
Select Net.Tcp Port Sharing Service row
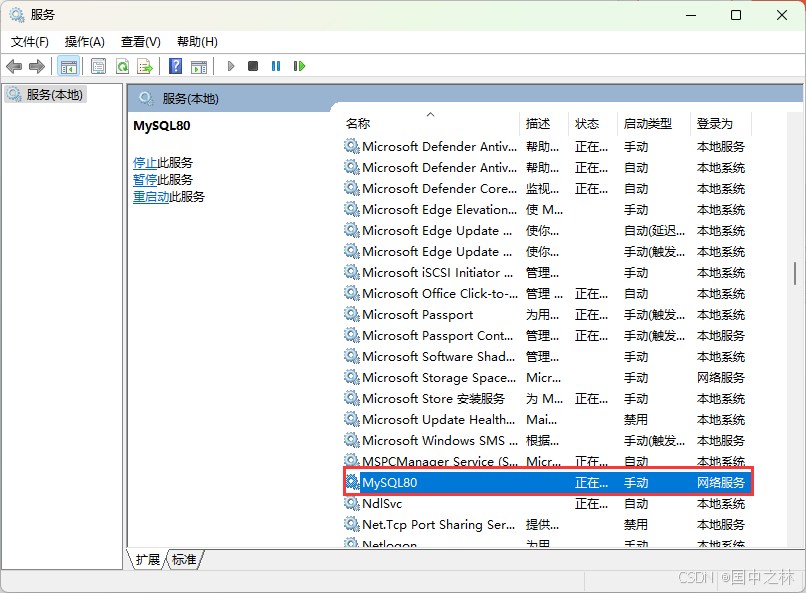[548, 524]
